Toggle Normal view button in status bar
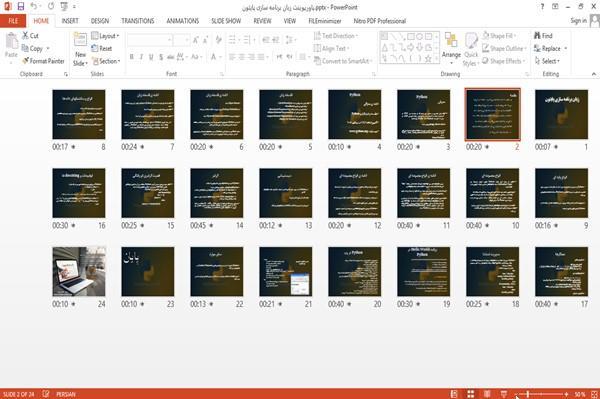This screenshot has width=600, height=399. [454, 394]
